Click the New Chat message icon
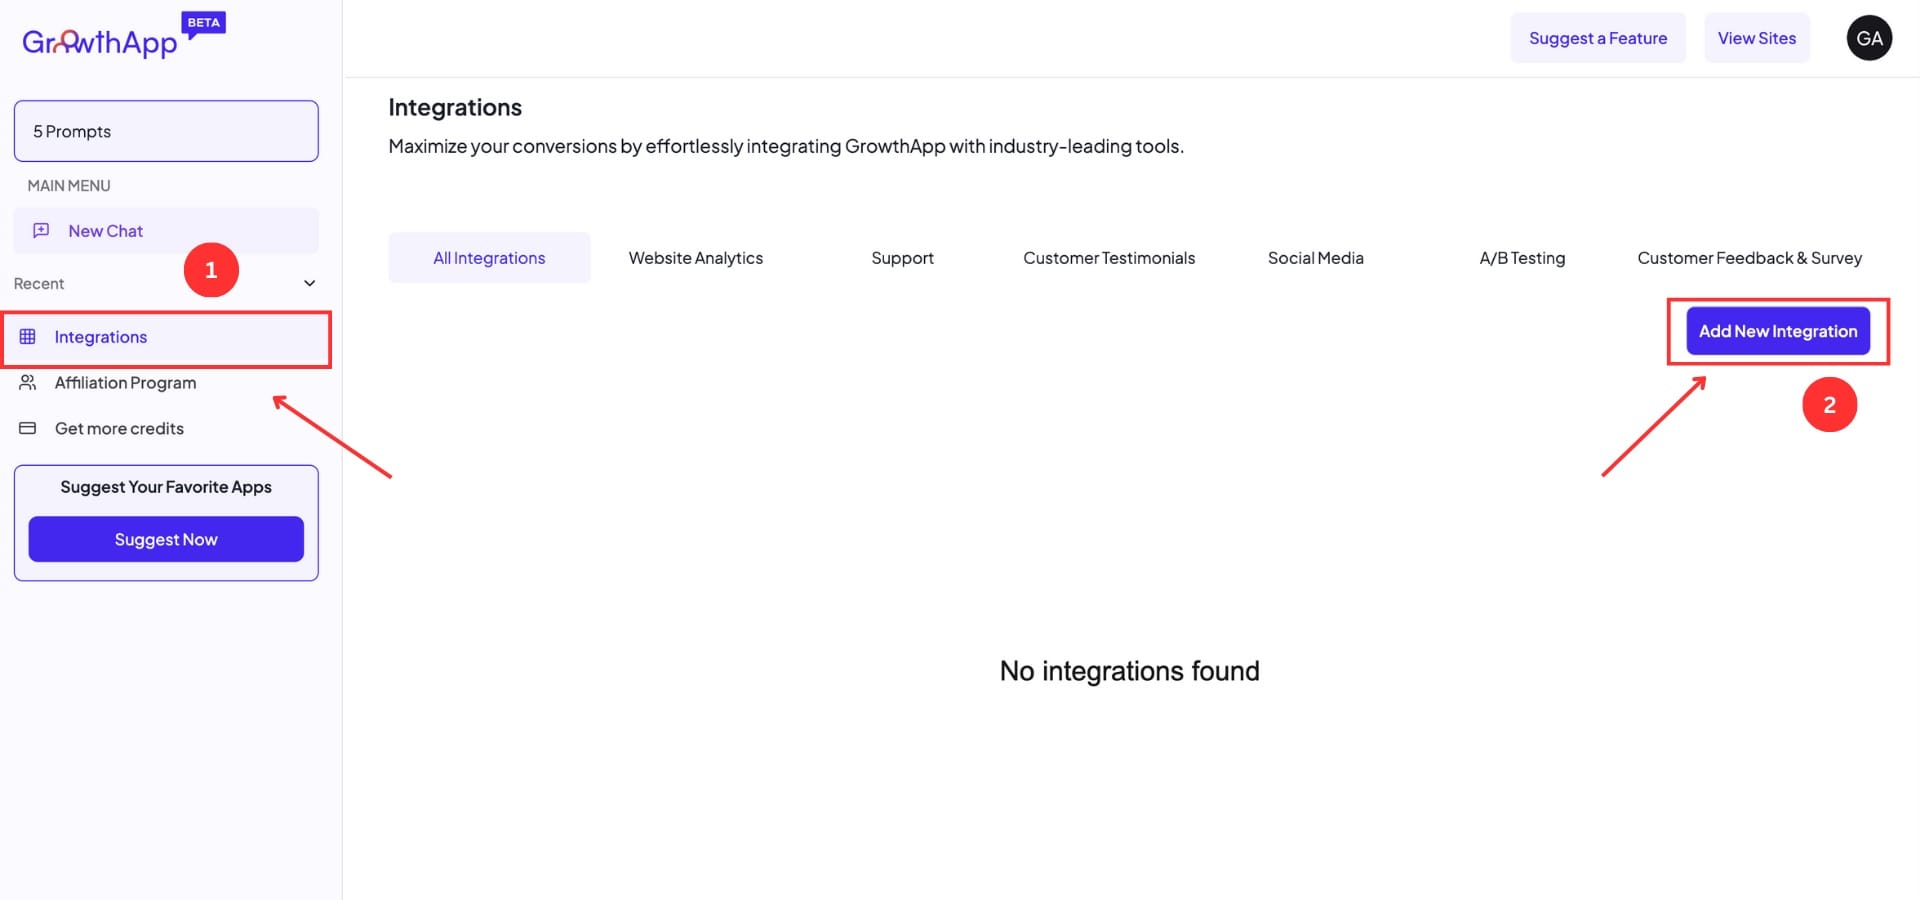The image size is (1920, 900). (x=41, y=231)
